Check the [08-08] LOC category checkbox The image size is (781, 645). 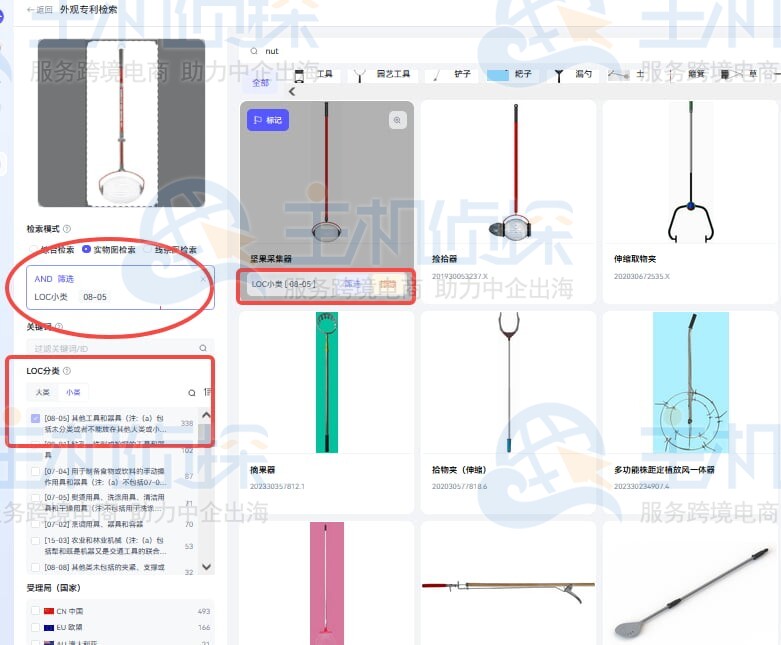[35, 567]
